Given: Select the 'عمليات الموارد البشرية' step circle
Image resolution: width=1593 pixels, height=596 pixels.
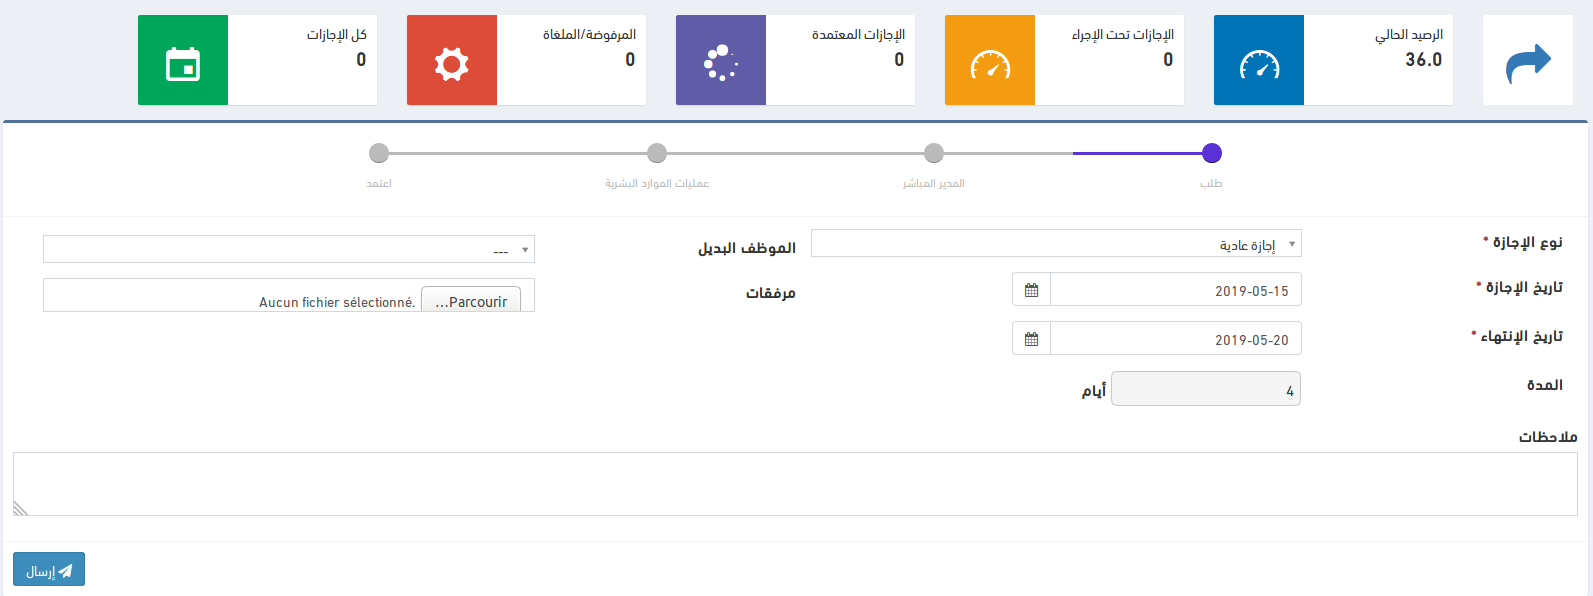Looking at the screenshot, I should [656, 153].
